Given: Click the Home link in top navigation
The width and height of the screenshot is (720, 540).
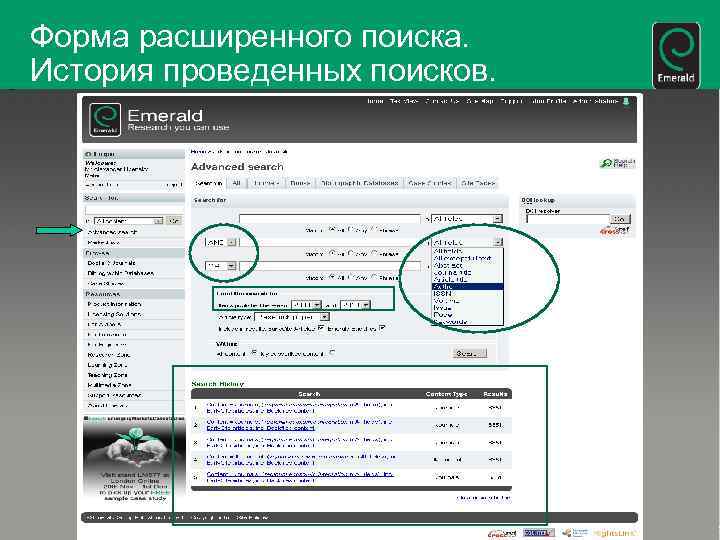Looking at the screenshot, I should pos(375,101).
